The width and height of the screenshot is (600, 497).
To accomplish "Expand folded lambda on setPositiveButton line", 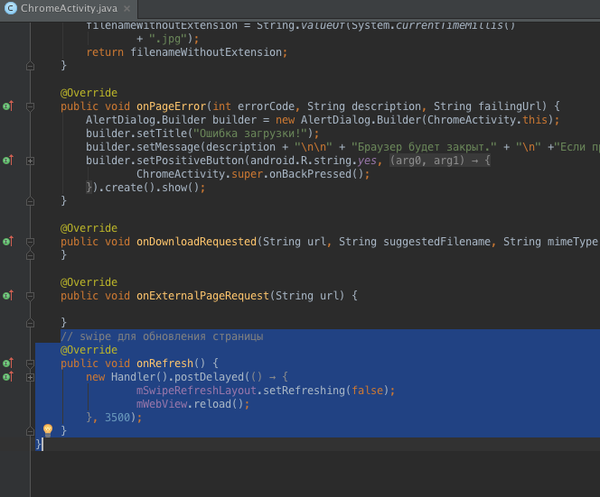I will [x=30, y=160].
